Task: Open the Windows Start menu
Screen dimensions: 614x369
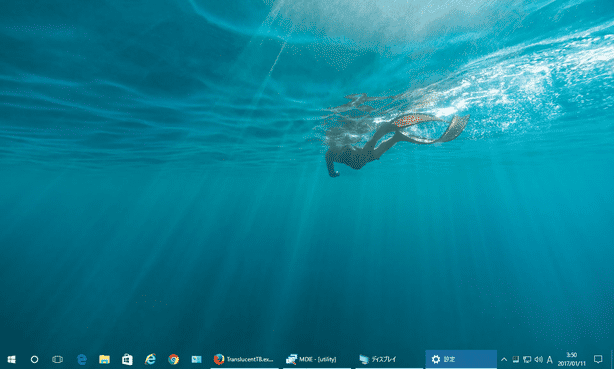Action: click(11, 359)
